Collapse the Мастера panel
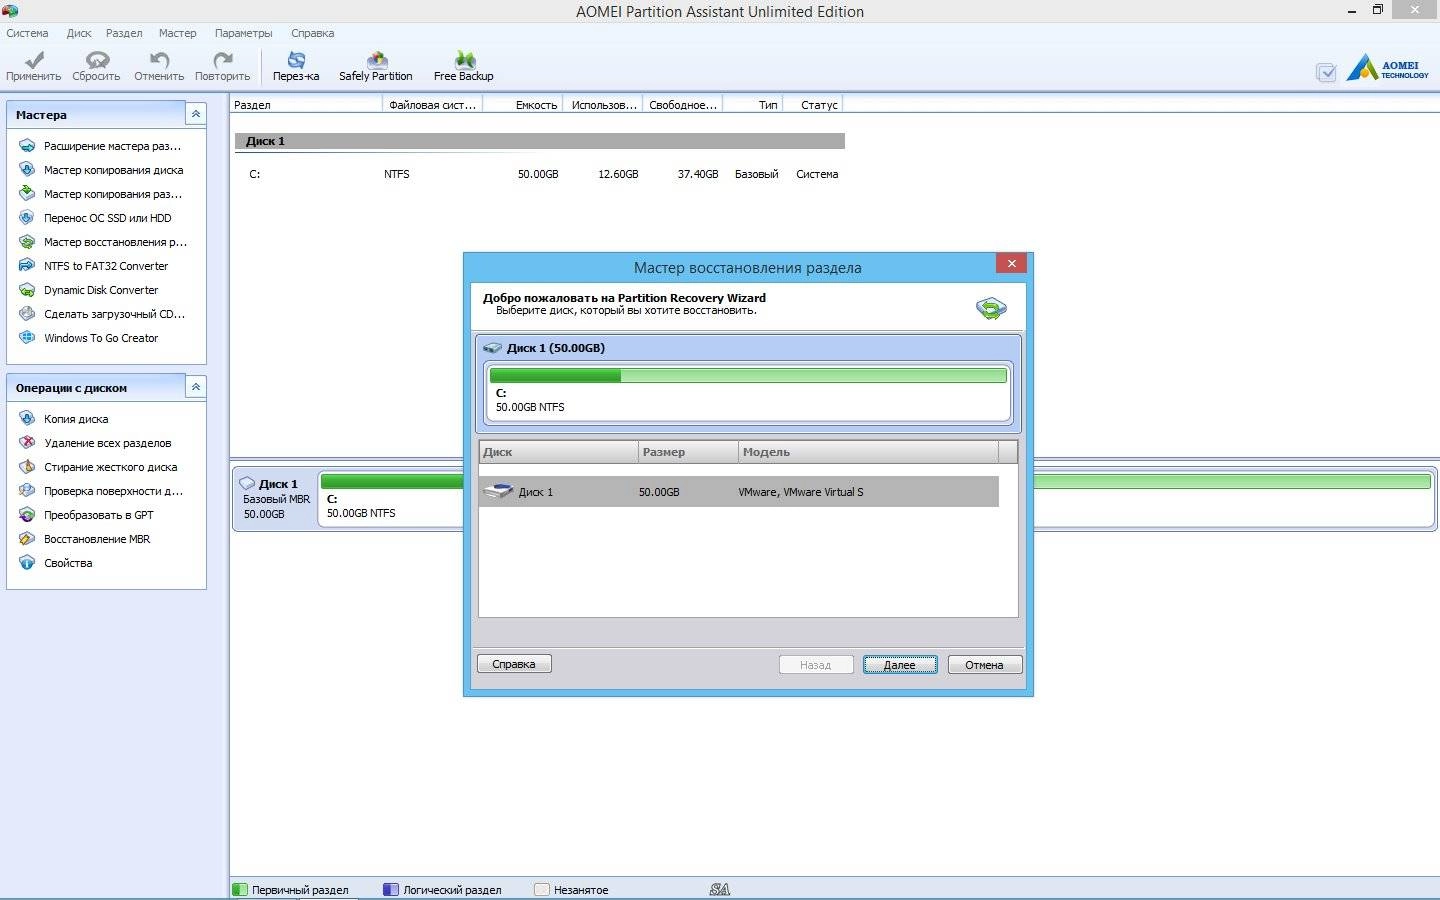The width and height of the screenshot is (1440, 900). 196,114
